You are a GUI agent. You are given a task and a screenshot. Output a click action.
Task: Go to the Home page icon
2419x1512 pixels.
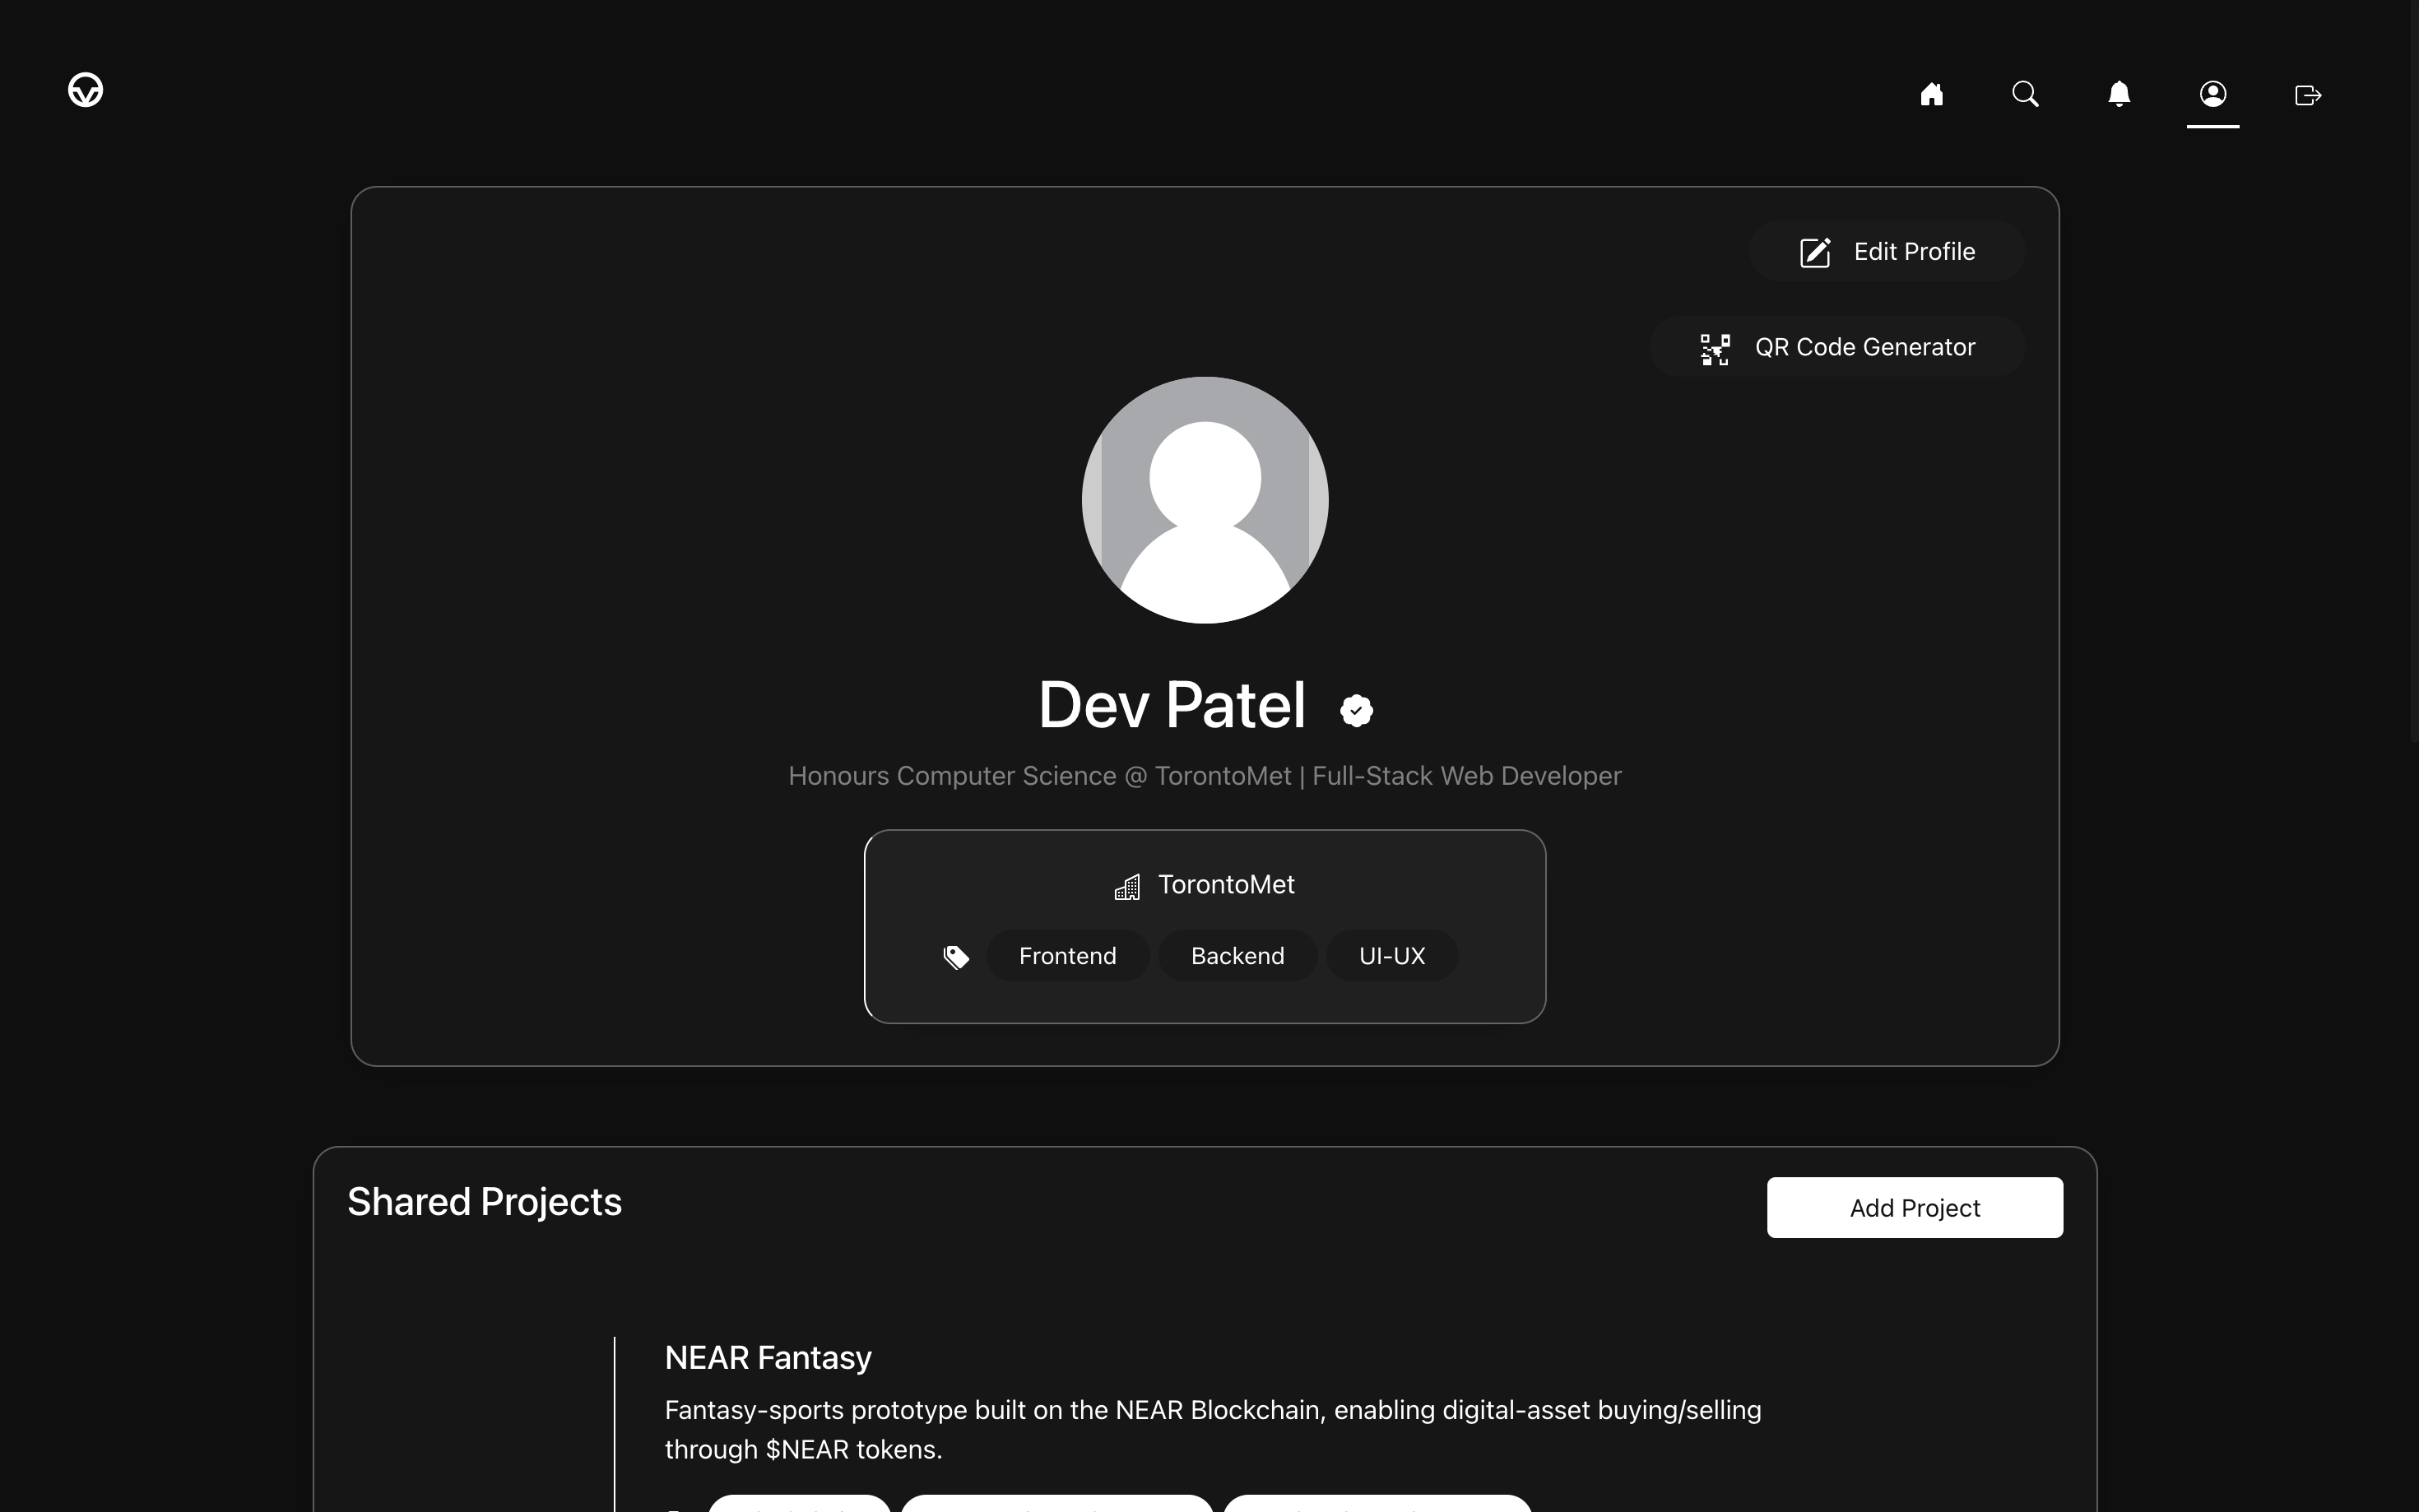pos(1931,94)
